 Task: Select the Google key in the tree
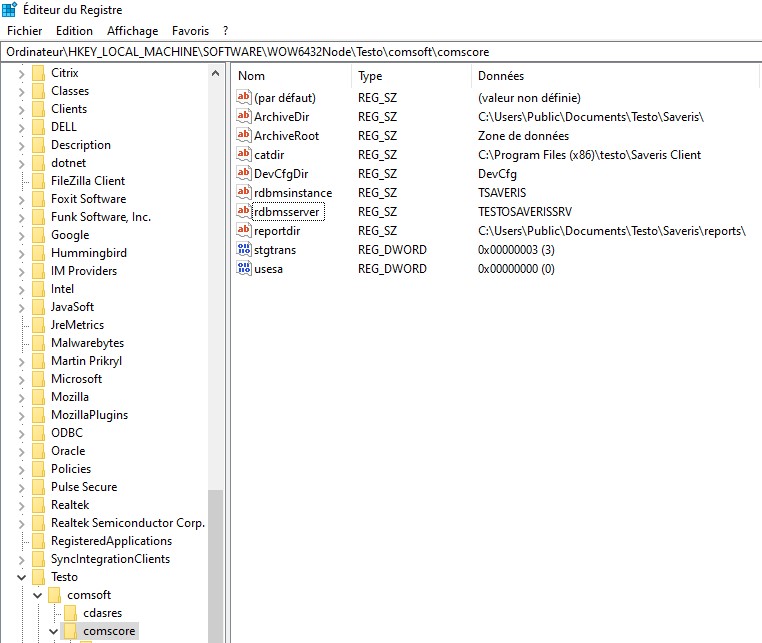(70, 235)
